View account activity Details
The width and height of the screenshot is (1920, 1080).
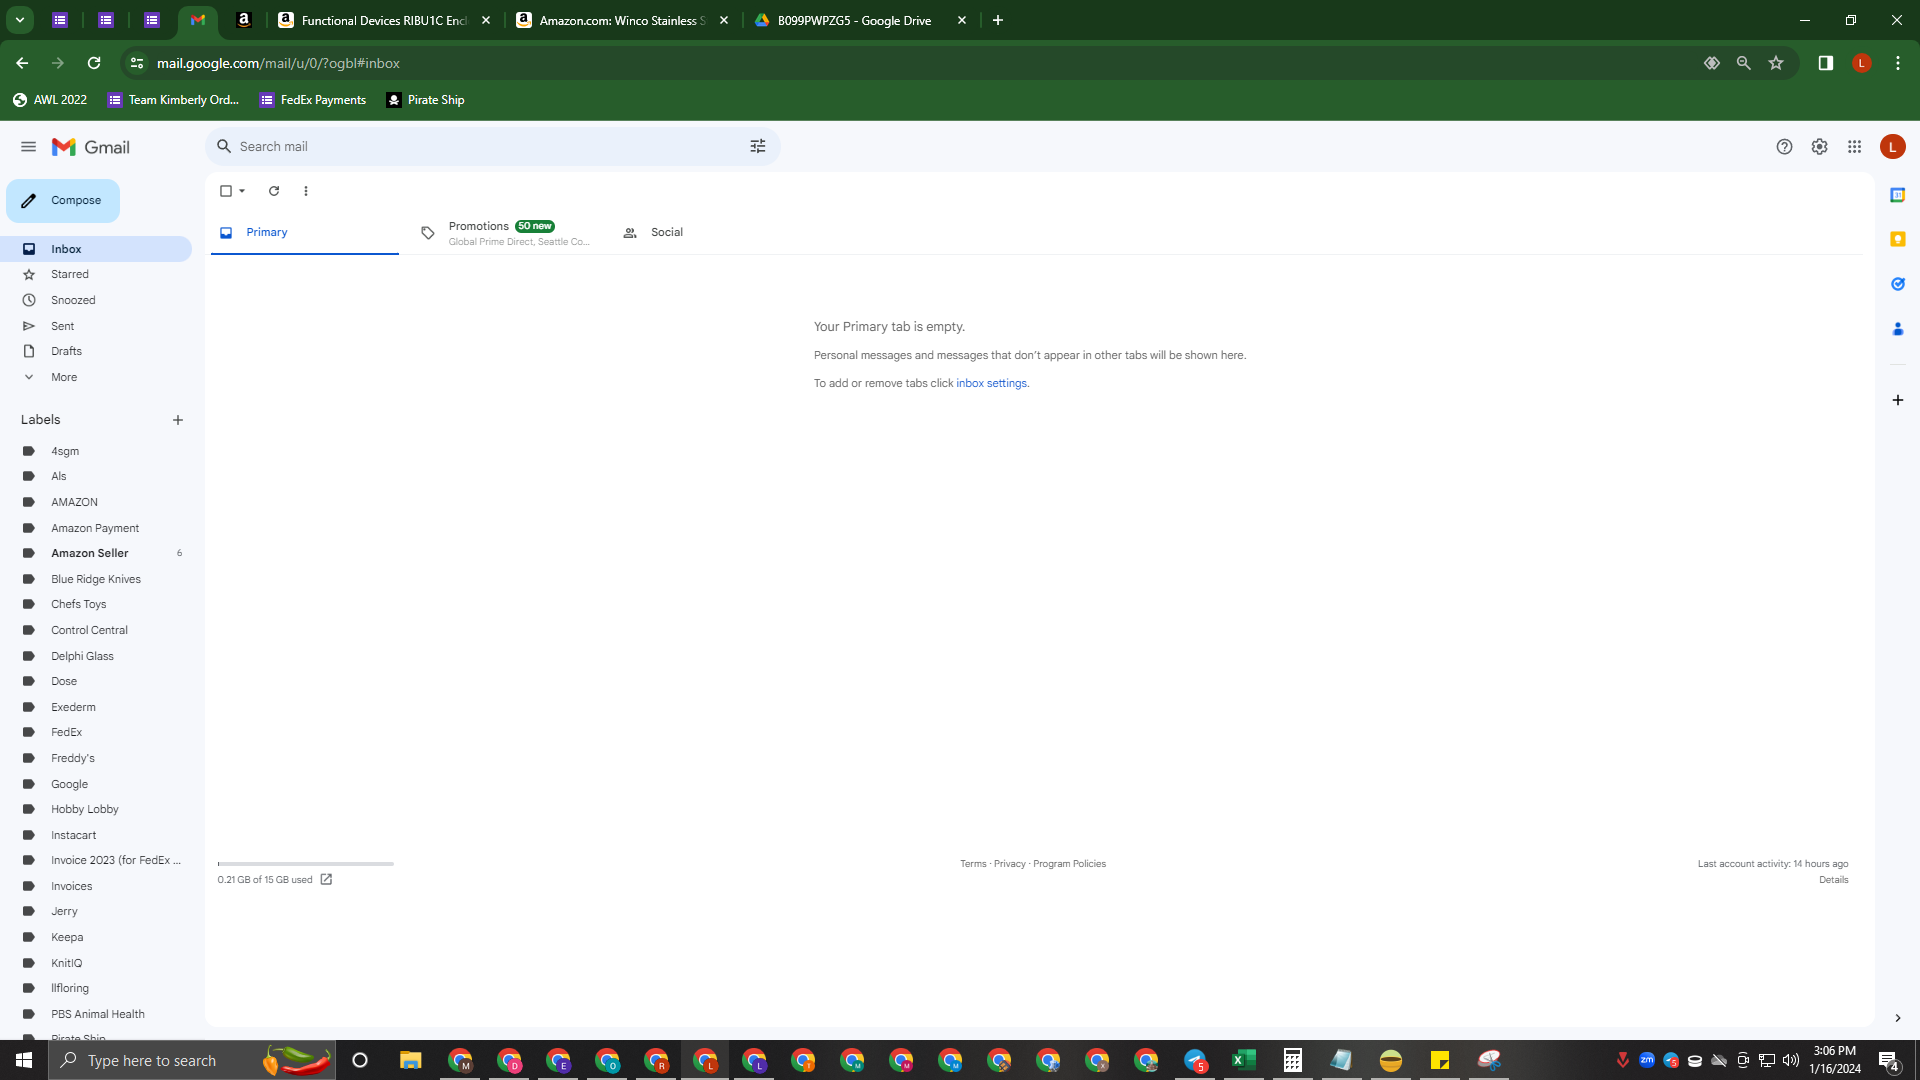(x=1833, y=880)
